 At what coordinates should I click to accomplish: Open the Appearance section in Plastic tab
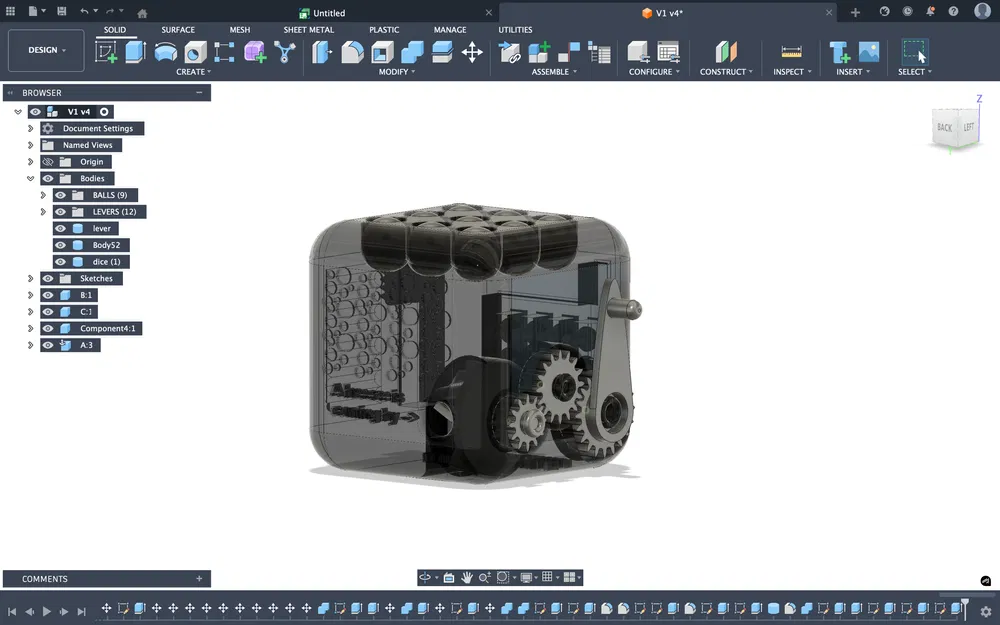pyautogui.click(x=384, y=30)
